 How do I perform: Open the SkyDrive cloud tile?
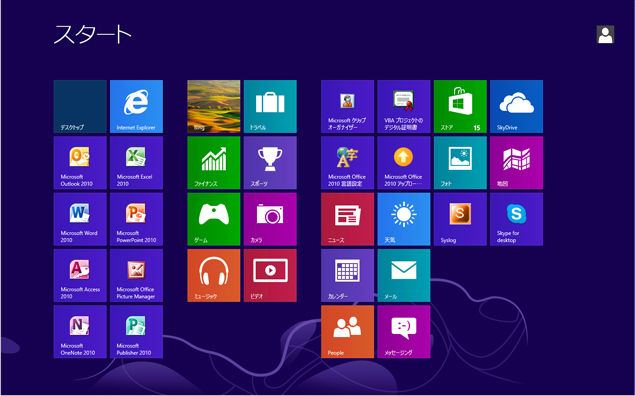tap(516, 106)
